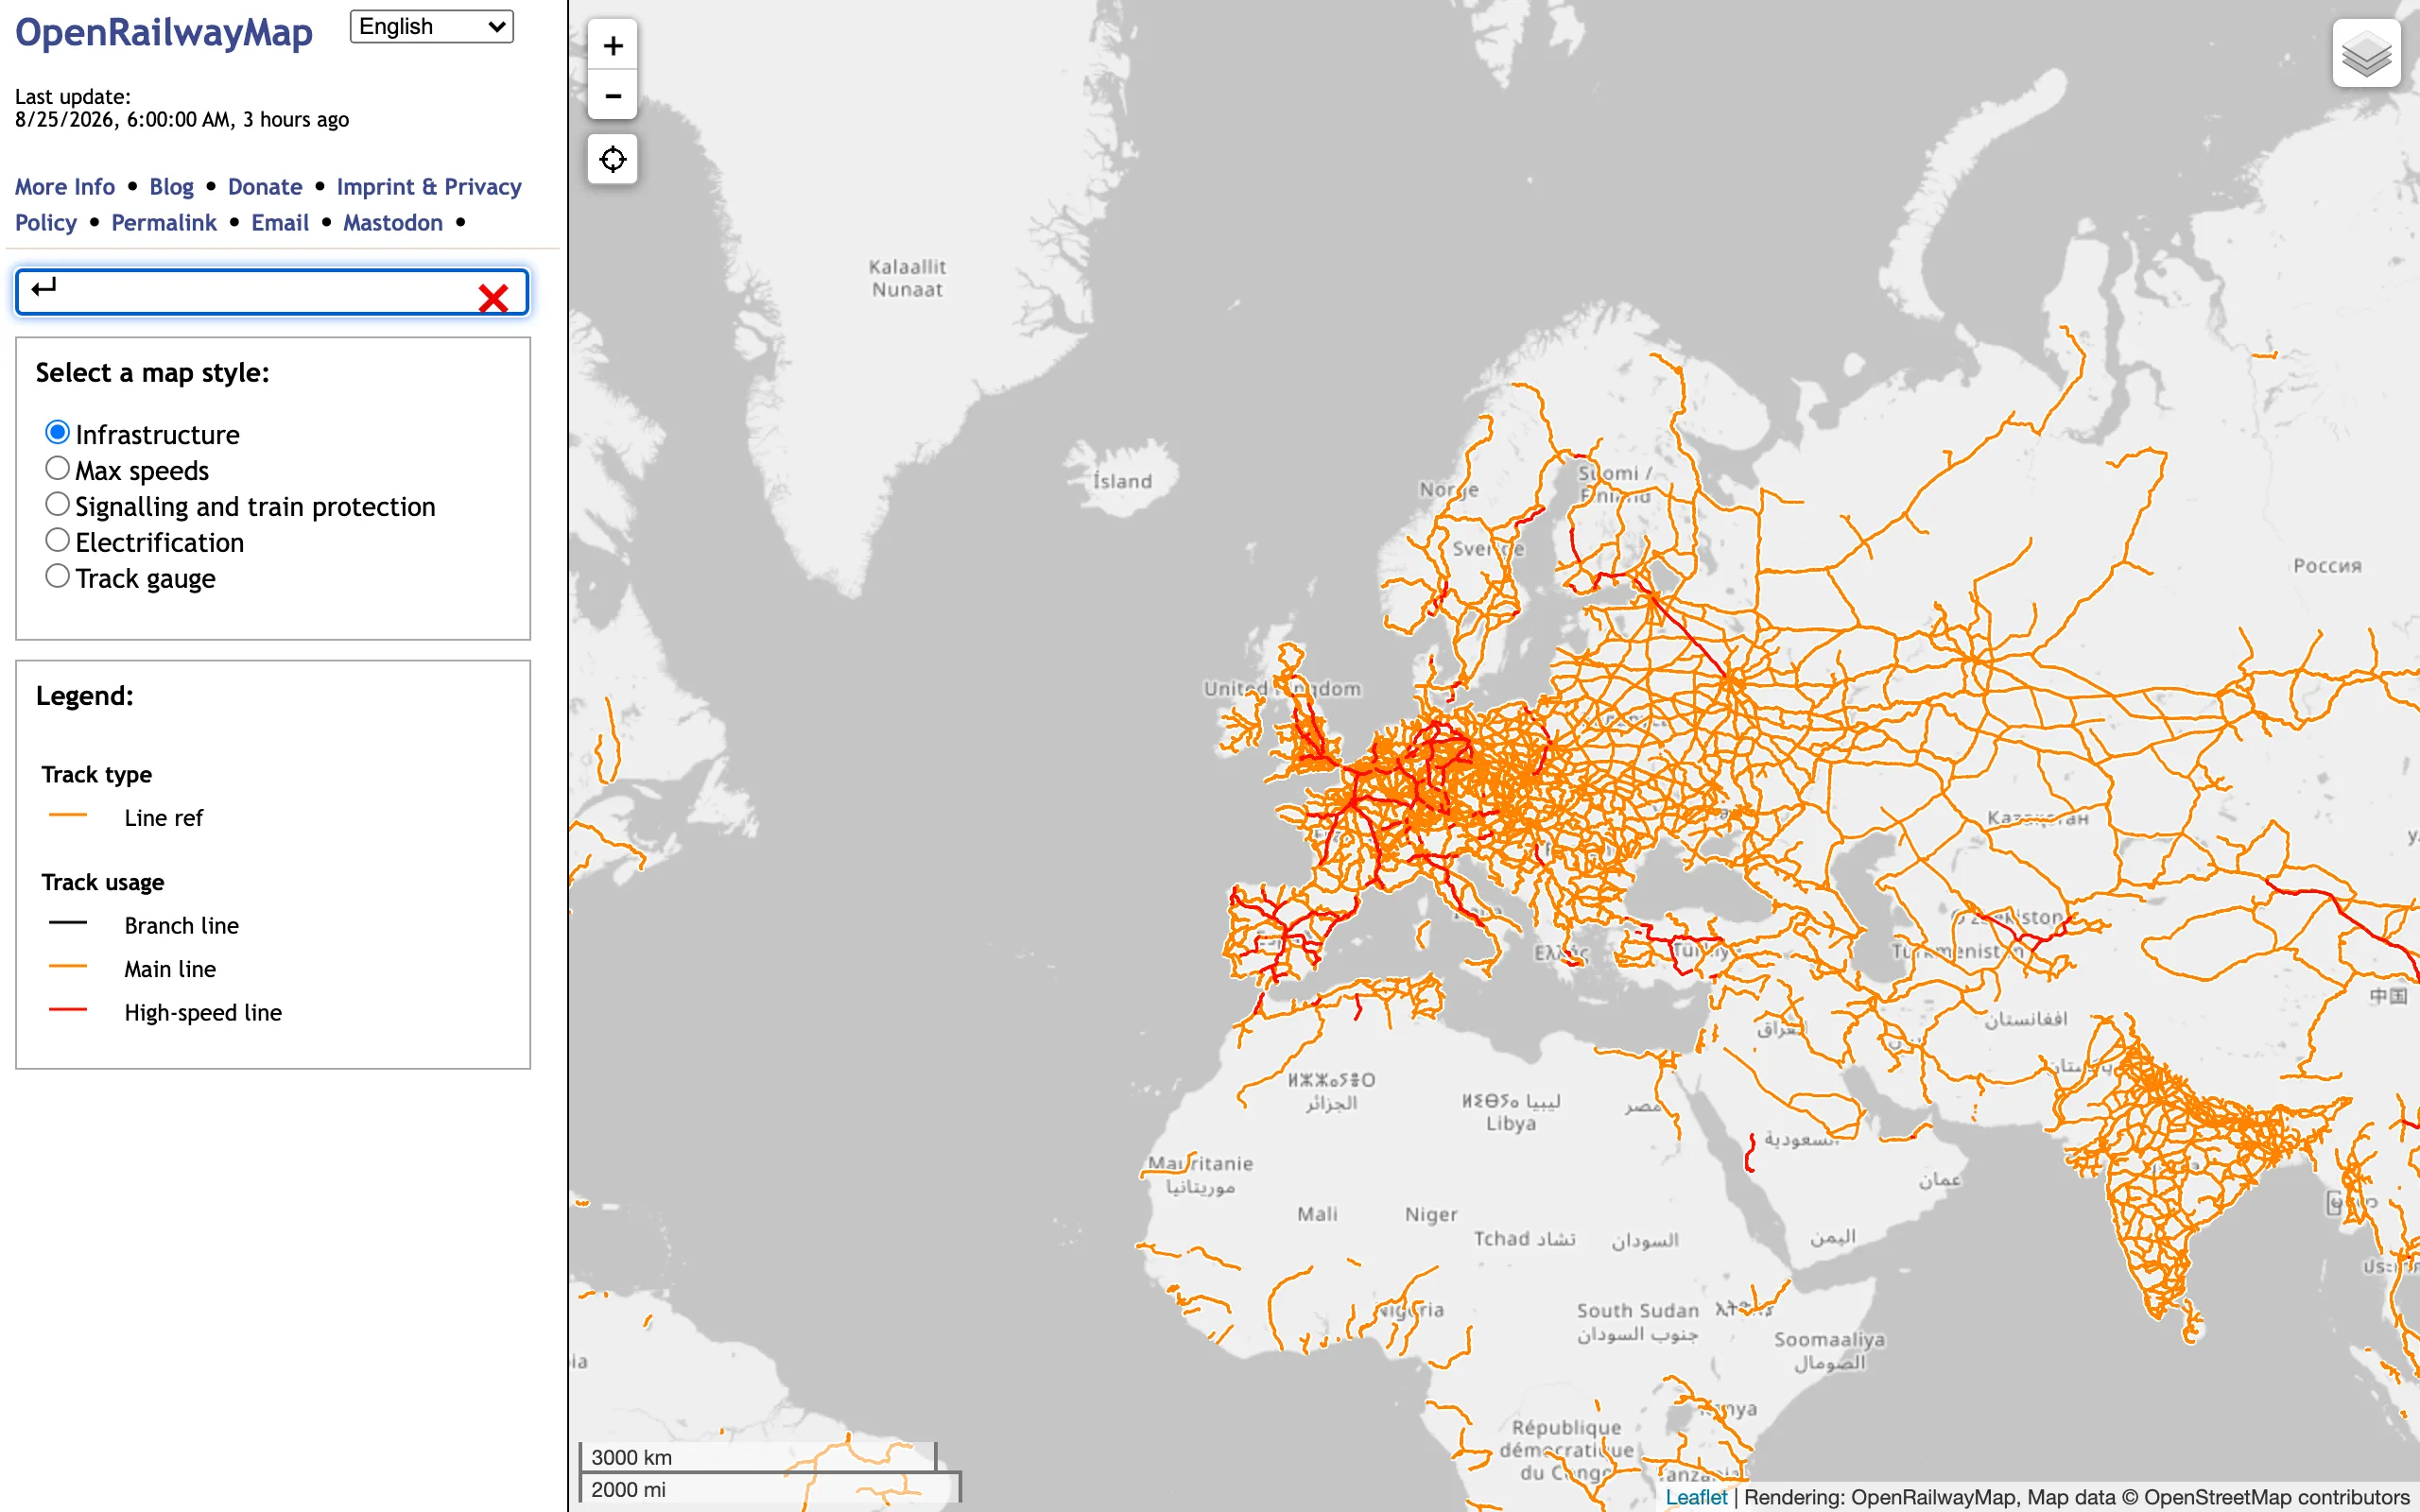Viewport: 2420px width, 1512px height.
Task: Follow the Donate link
Action: [265, 187]
